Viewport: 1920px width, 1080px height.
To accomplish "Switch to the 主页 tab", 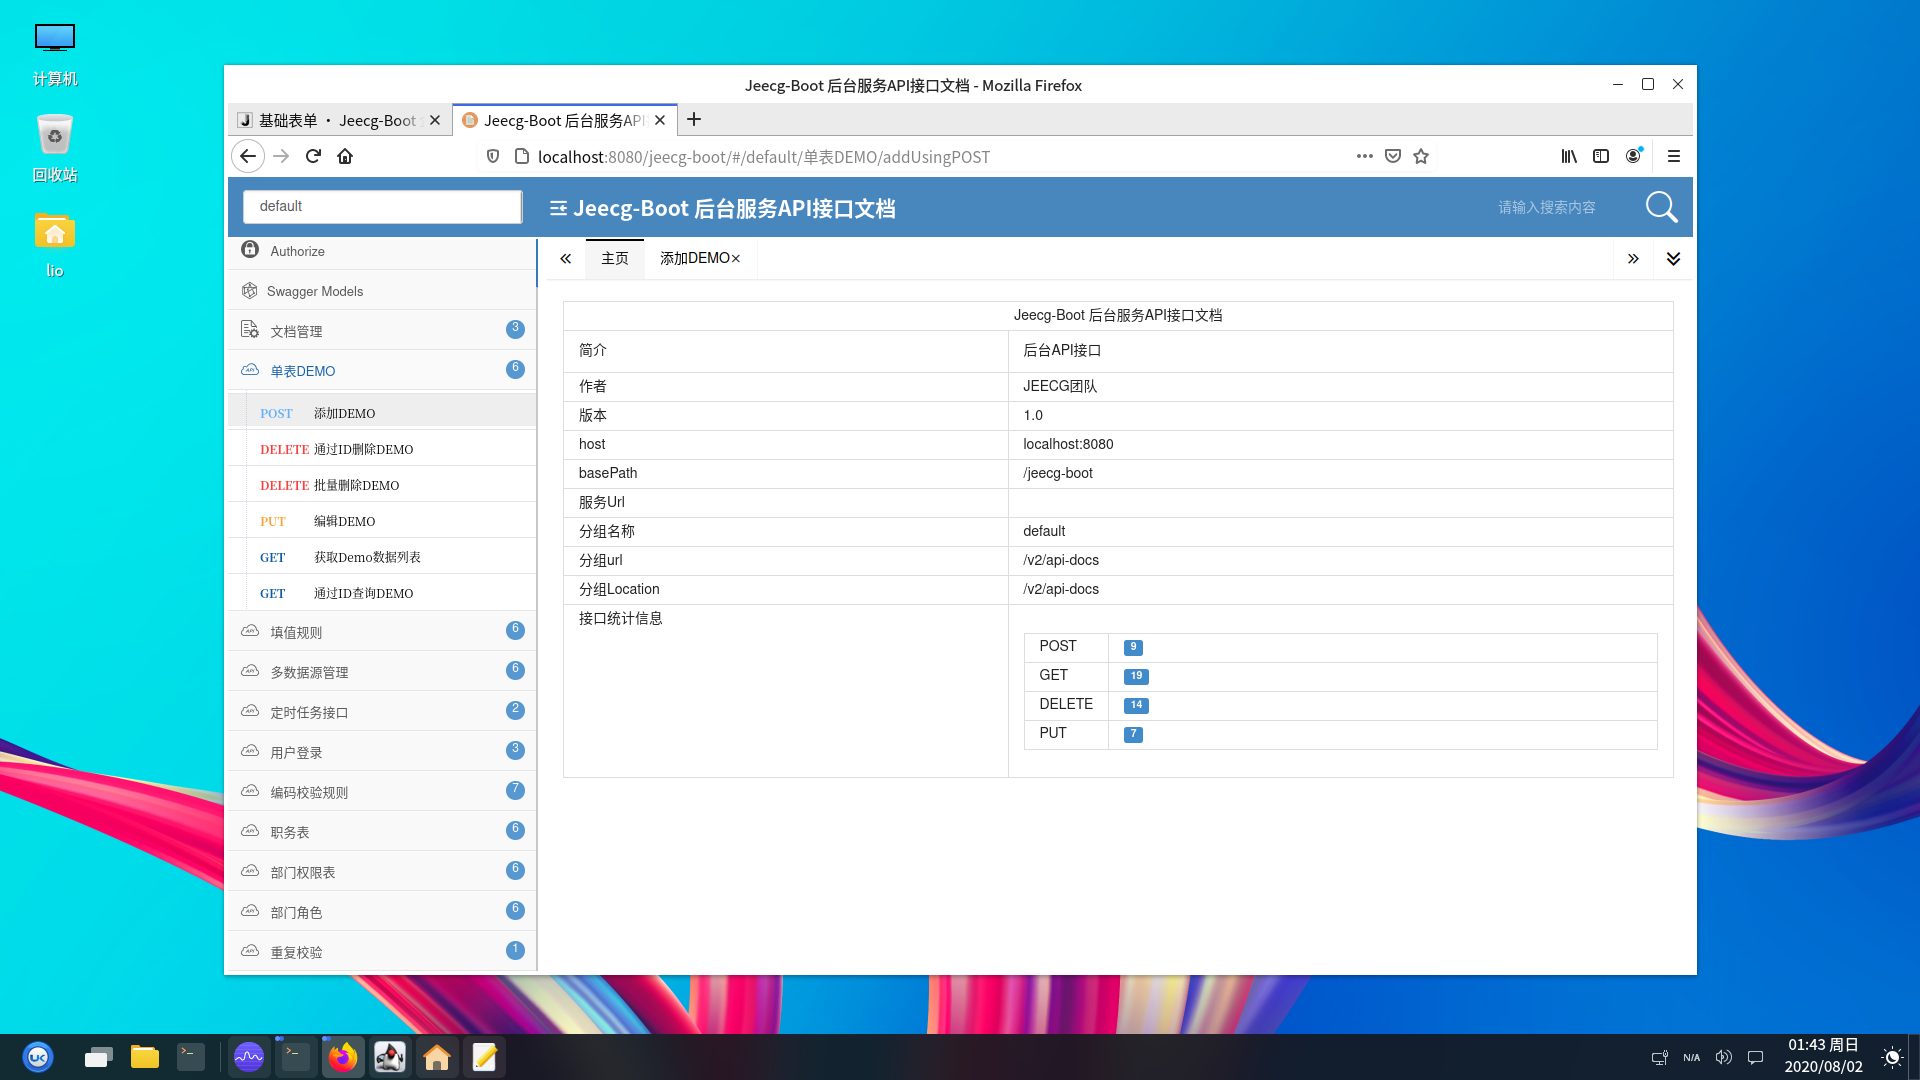I will pyautogui.click(x=614, y=259).
